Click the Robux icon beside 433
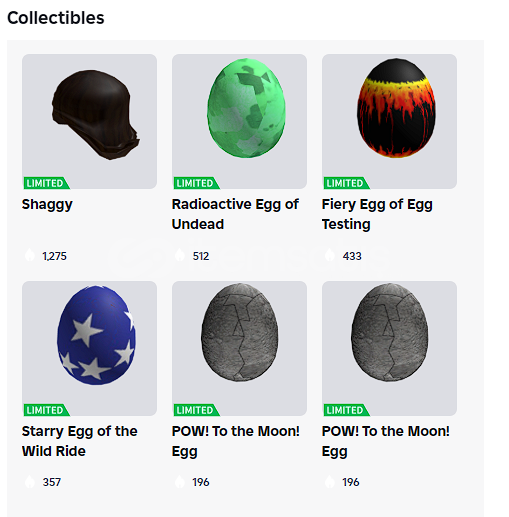The width and height of the screenshot is (509, 517). (x=330, y=255)
